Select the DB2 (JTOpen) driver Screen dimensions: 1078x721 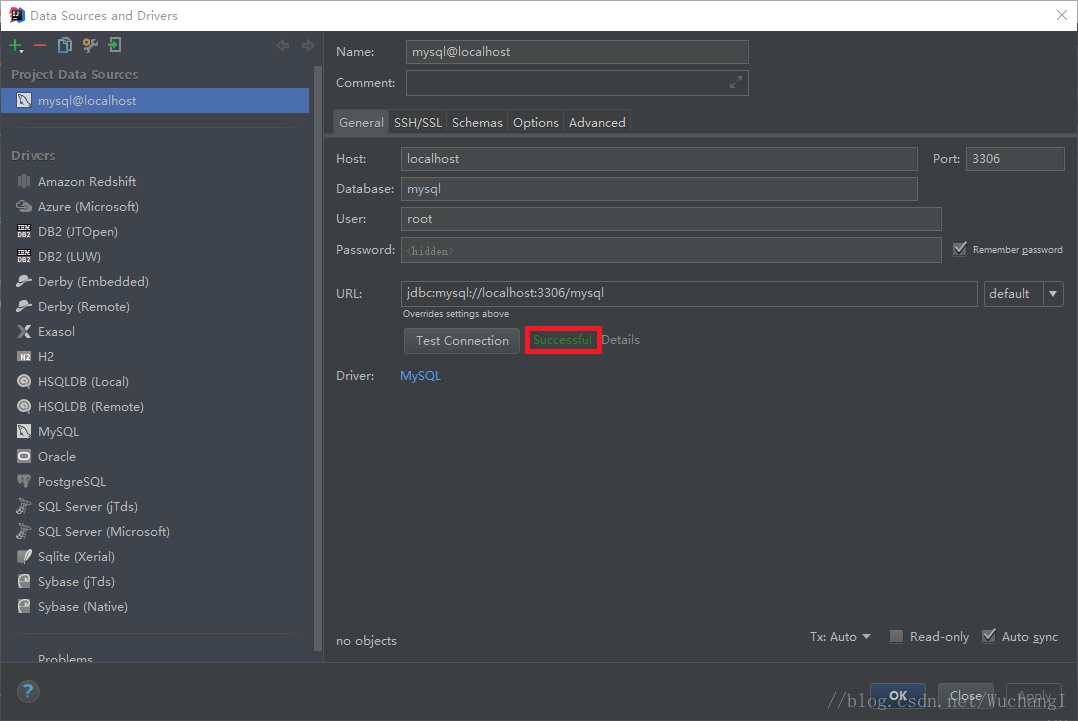78,232
